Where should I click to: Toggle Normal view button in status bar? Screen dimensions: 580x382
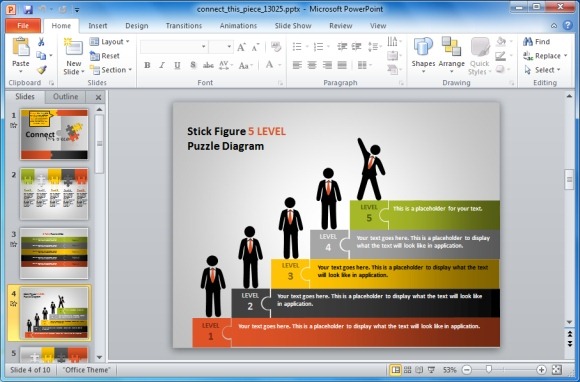[x=395, y=369]
